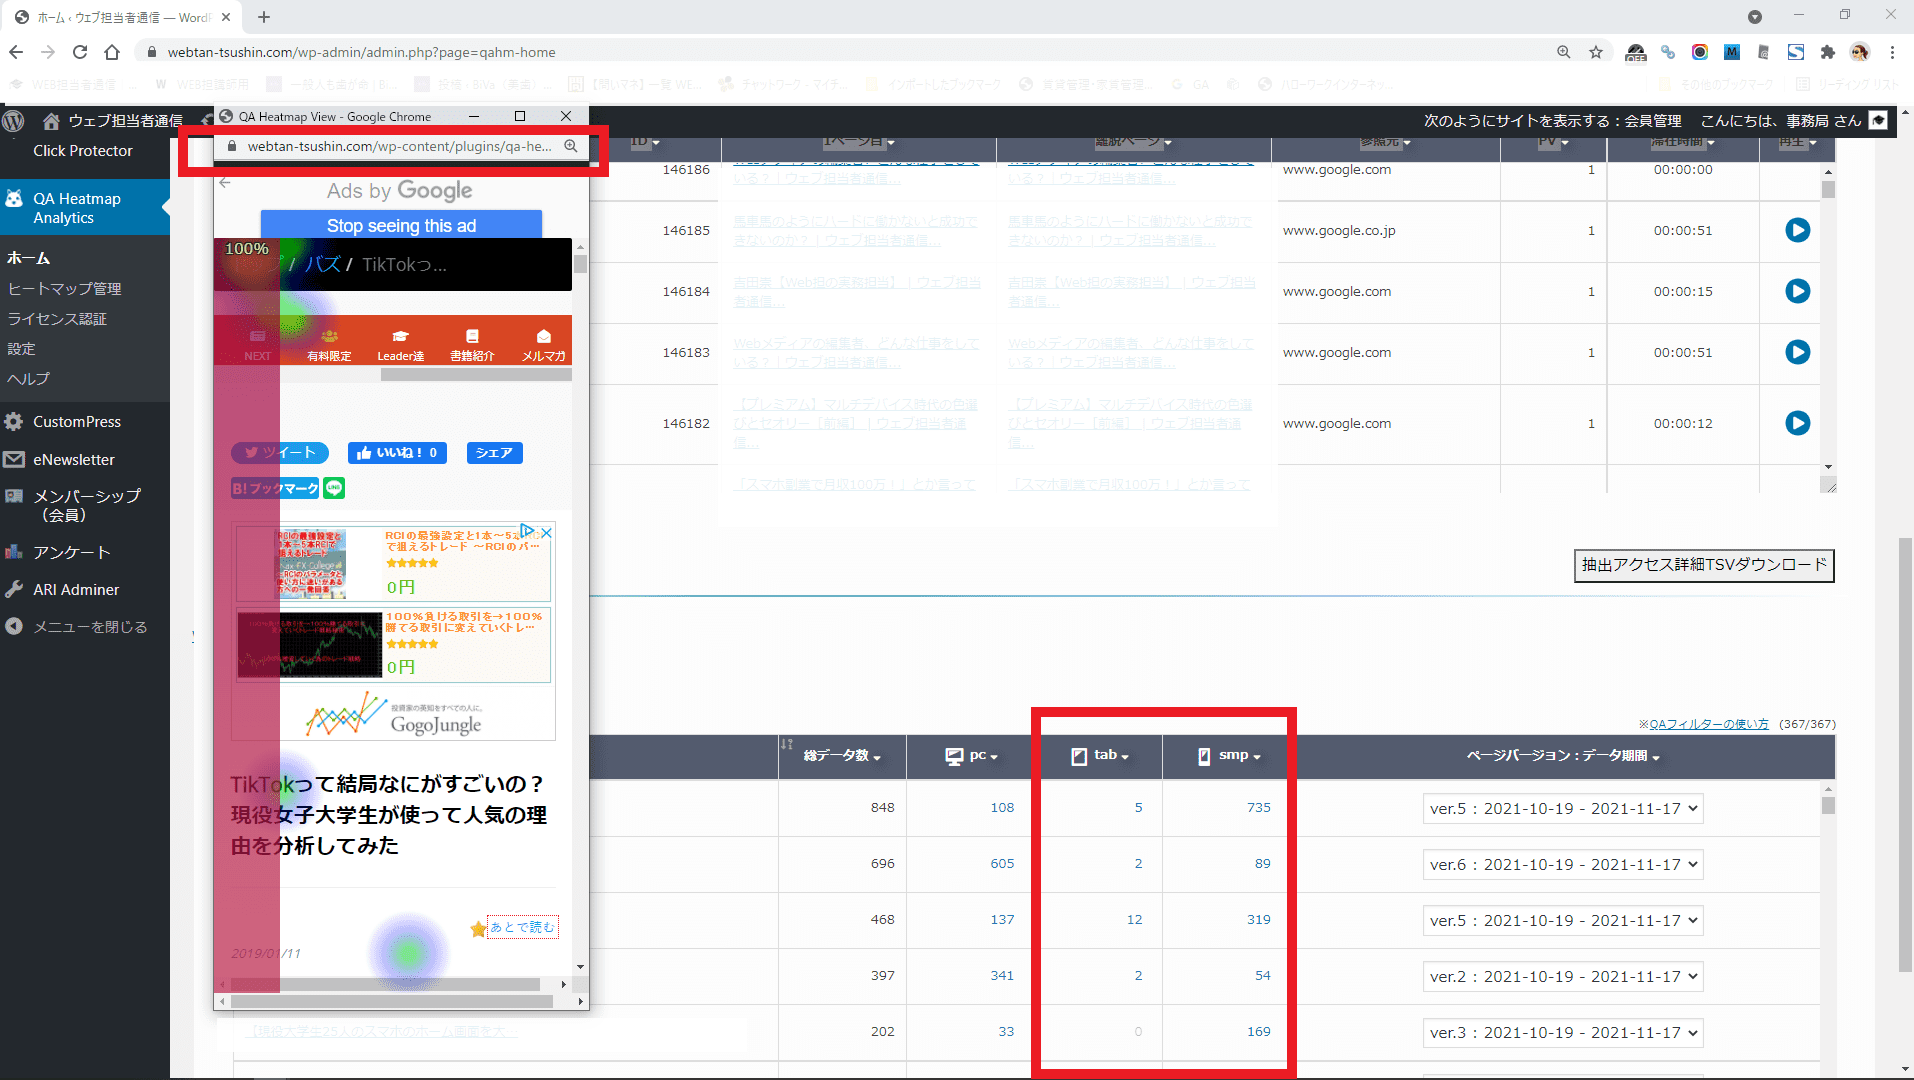Viewport: 1914px width, 1080px height.
Task: Open version dropdown showing ver.6 date range
Action: pyautogui.click(x=1563, y=865)
